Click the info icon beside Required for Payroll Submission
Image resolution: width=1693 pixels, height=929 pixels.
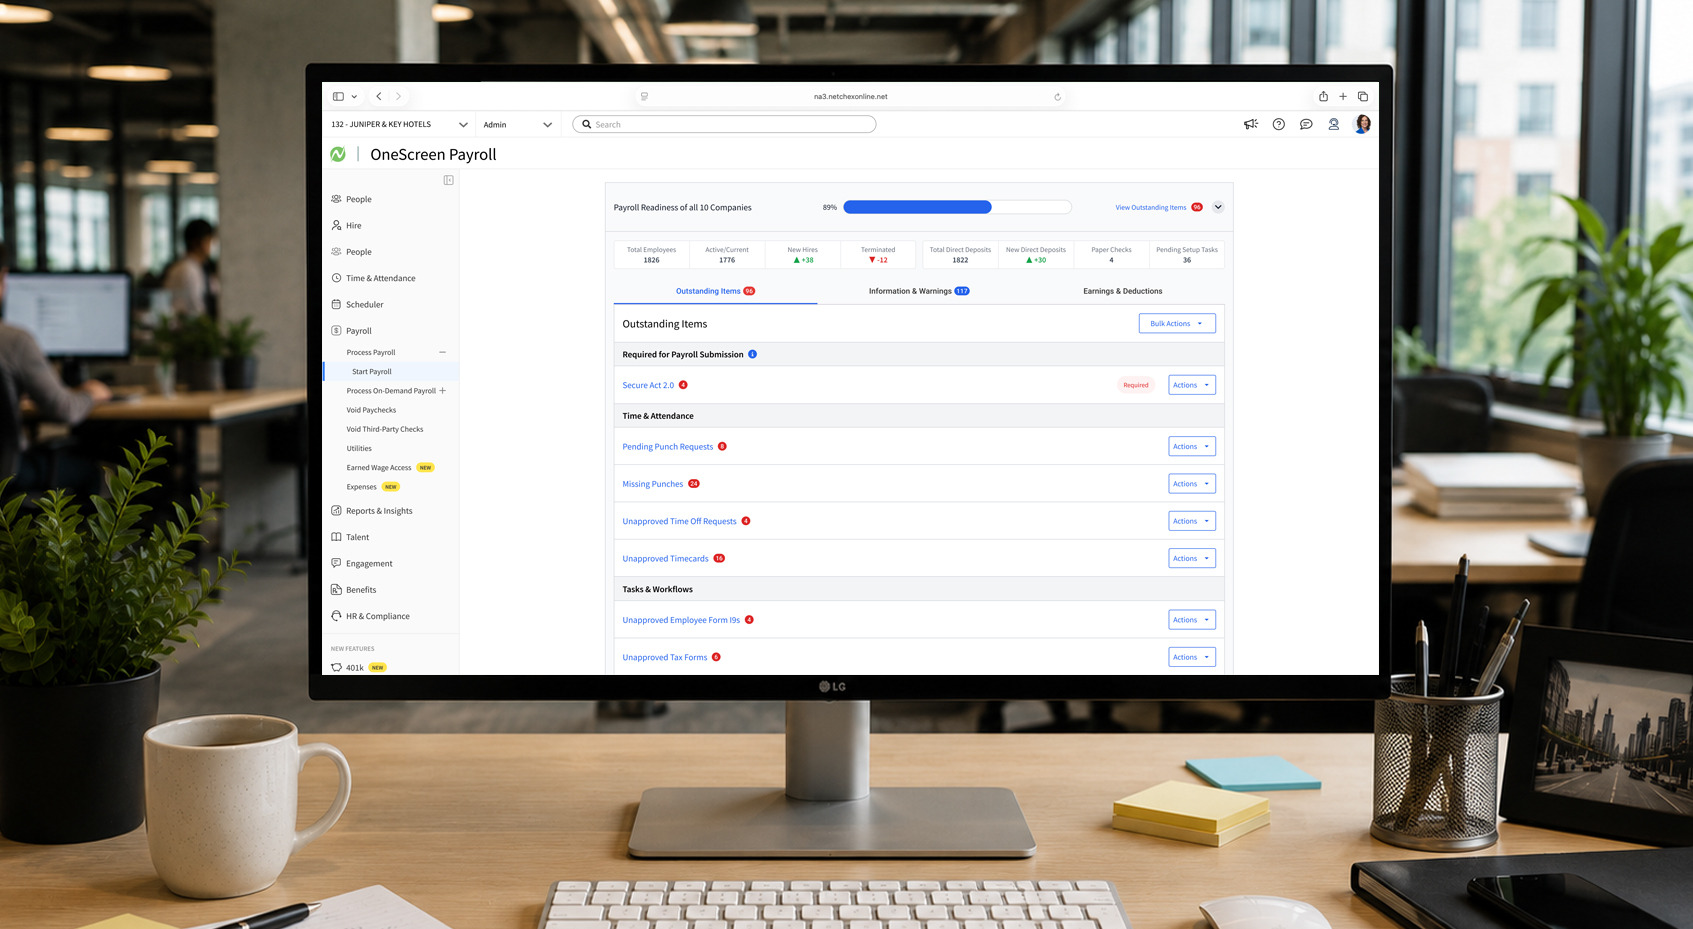tap(753, 354)
